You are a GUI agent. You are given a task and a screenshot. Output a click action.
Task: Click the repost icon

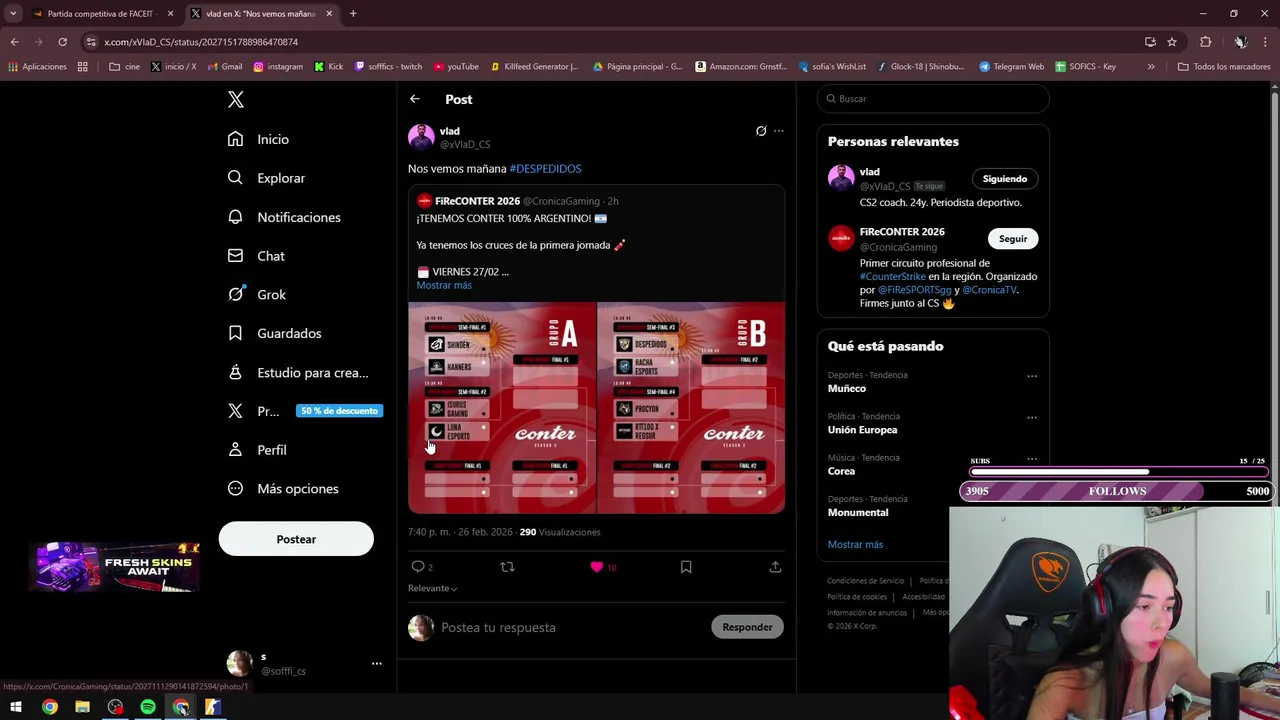pyautogui.click(x=507, y=567)
